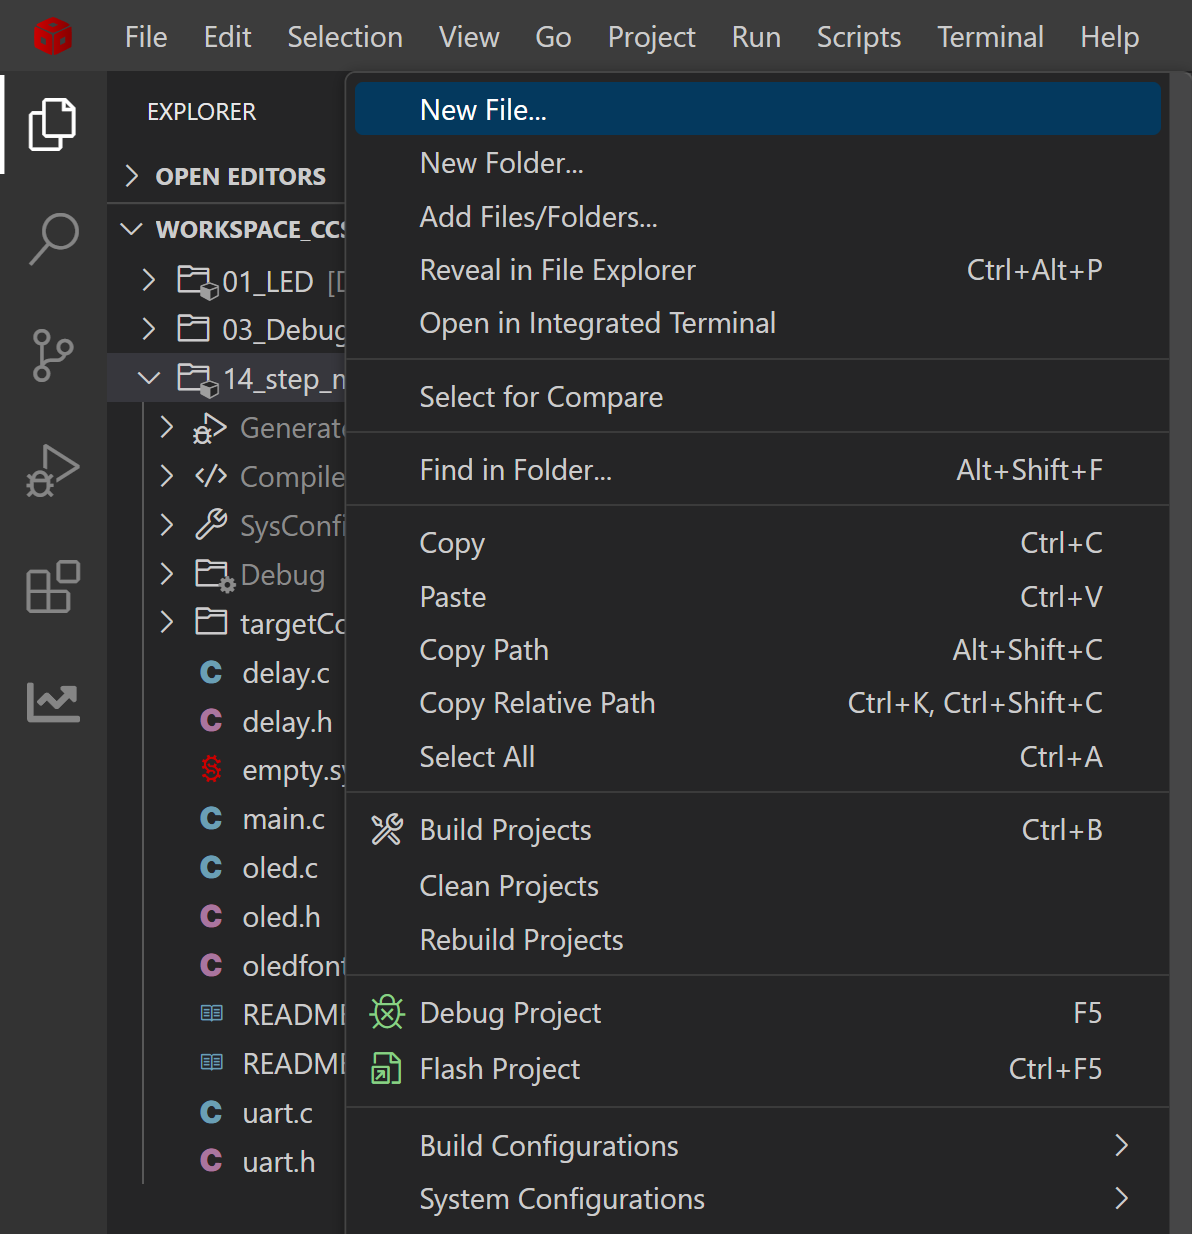This screenshot has height=1234, width=1192.
Task: Open the Project menu
Action: tap(651, 37)
